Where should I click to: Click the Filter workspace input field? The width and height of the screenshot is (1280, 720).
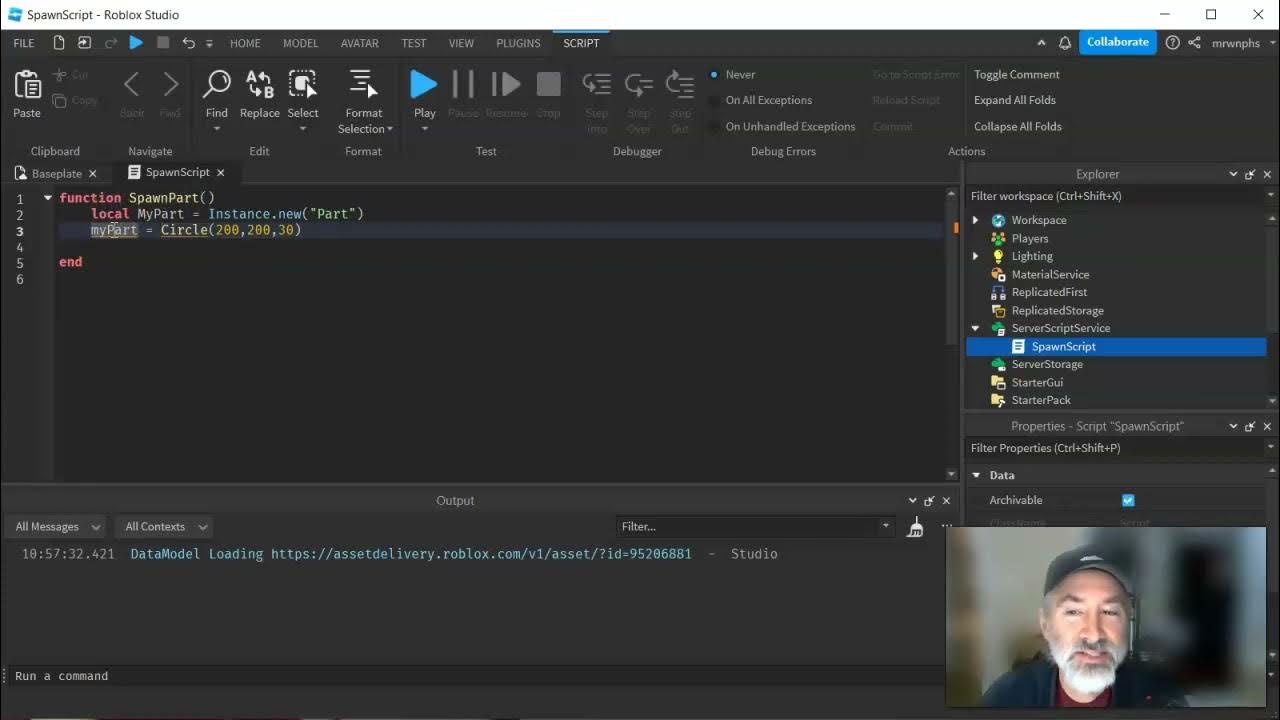tap(1116, 196)
